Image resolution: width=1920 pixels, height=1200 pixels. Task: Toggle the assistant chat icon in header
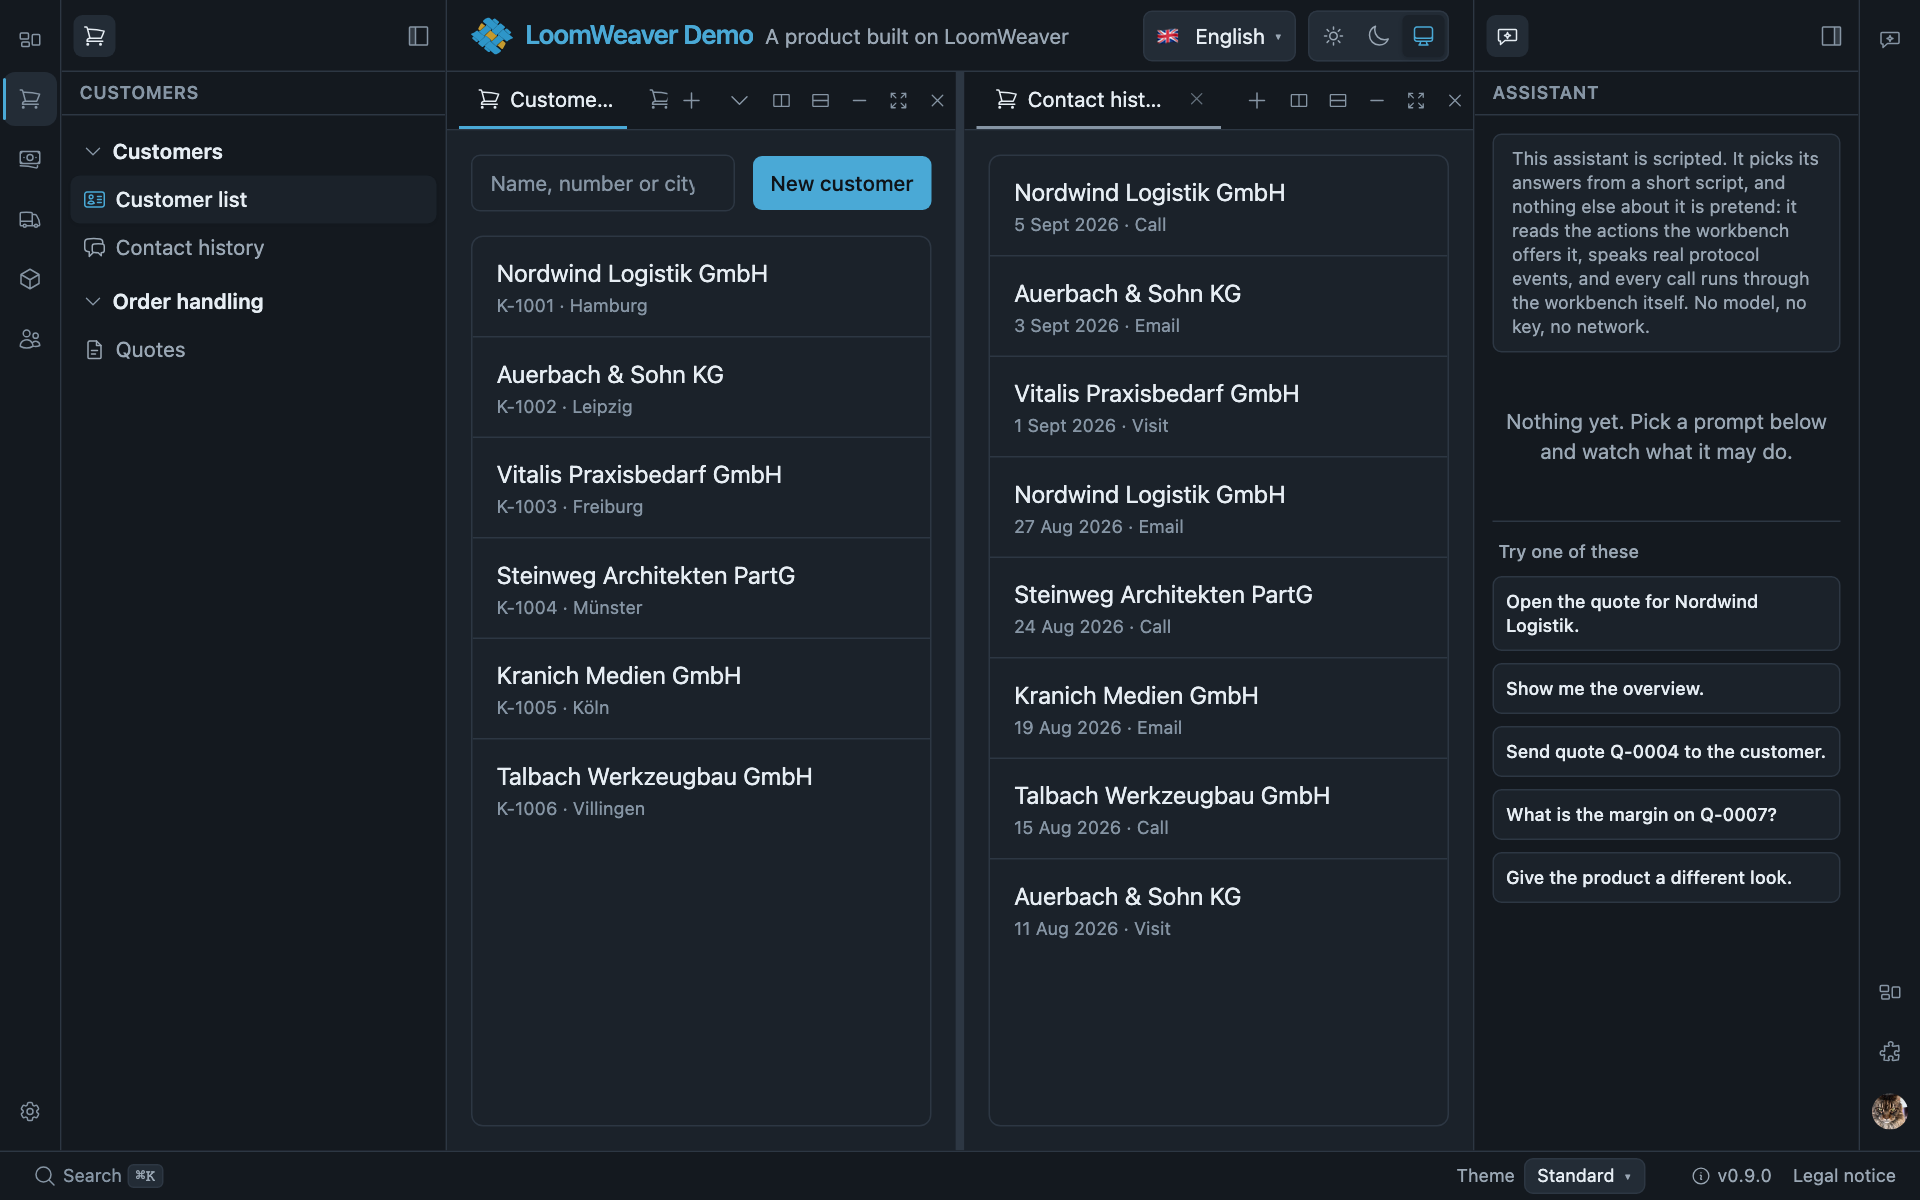click(1507, 36)
